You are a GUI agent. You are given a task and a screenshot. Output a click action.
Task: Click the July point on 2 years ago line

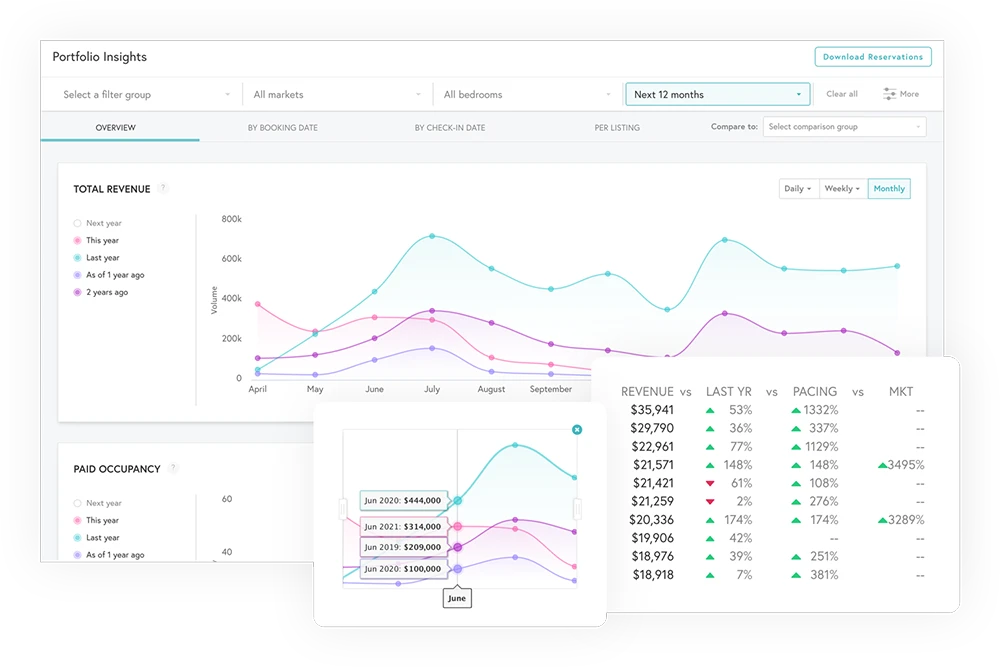(432, 311)
